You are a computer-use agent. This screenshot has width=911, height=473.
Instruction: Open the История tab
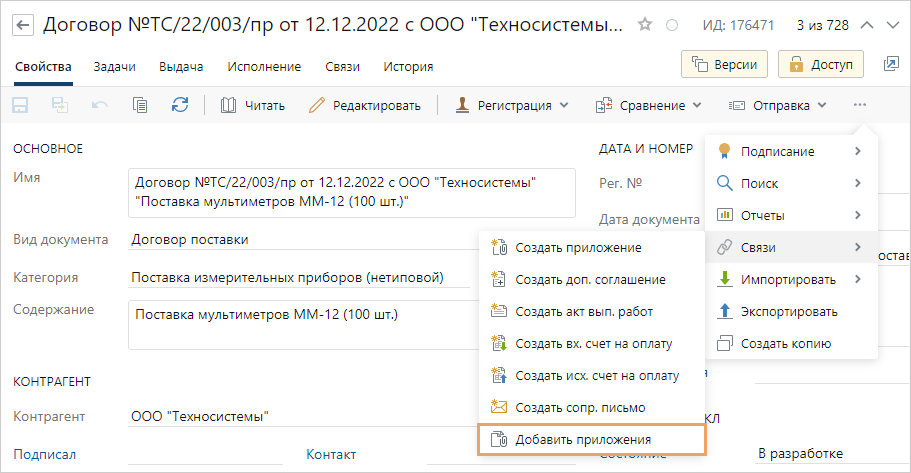[x=408, y=67]
